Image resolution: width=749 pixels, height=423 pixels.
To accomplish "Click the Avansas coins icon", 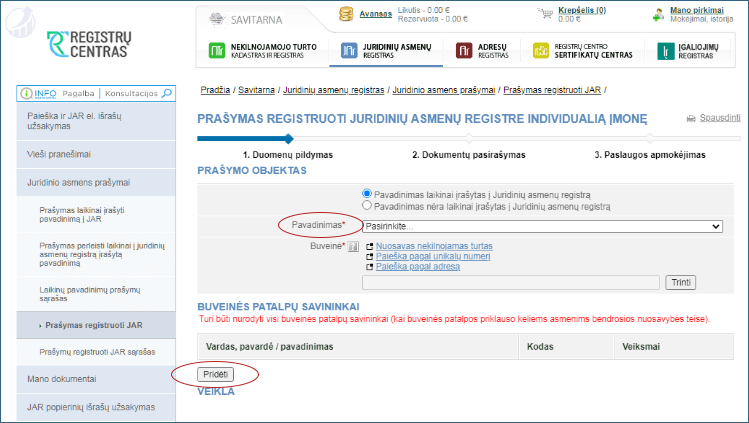I will point(346,14).
